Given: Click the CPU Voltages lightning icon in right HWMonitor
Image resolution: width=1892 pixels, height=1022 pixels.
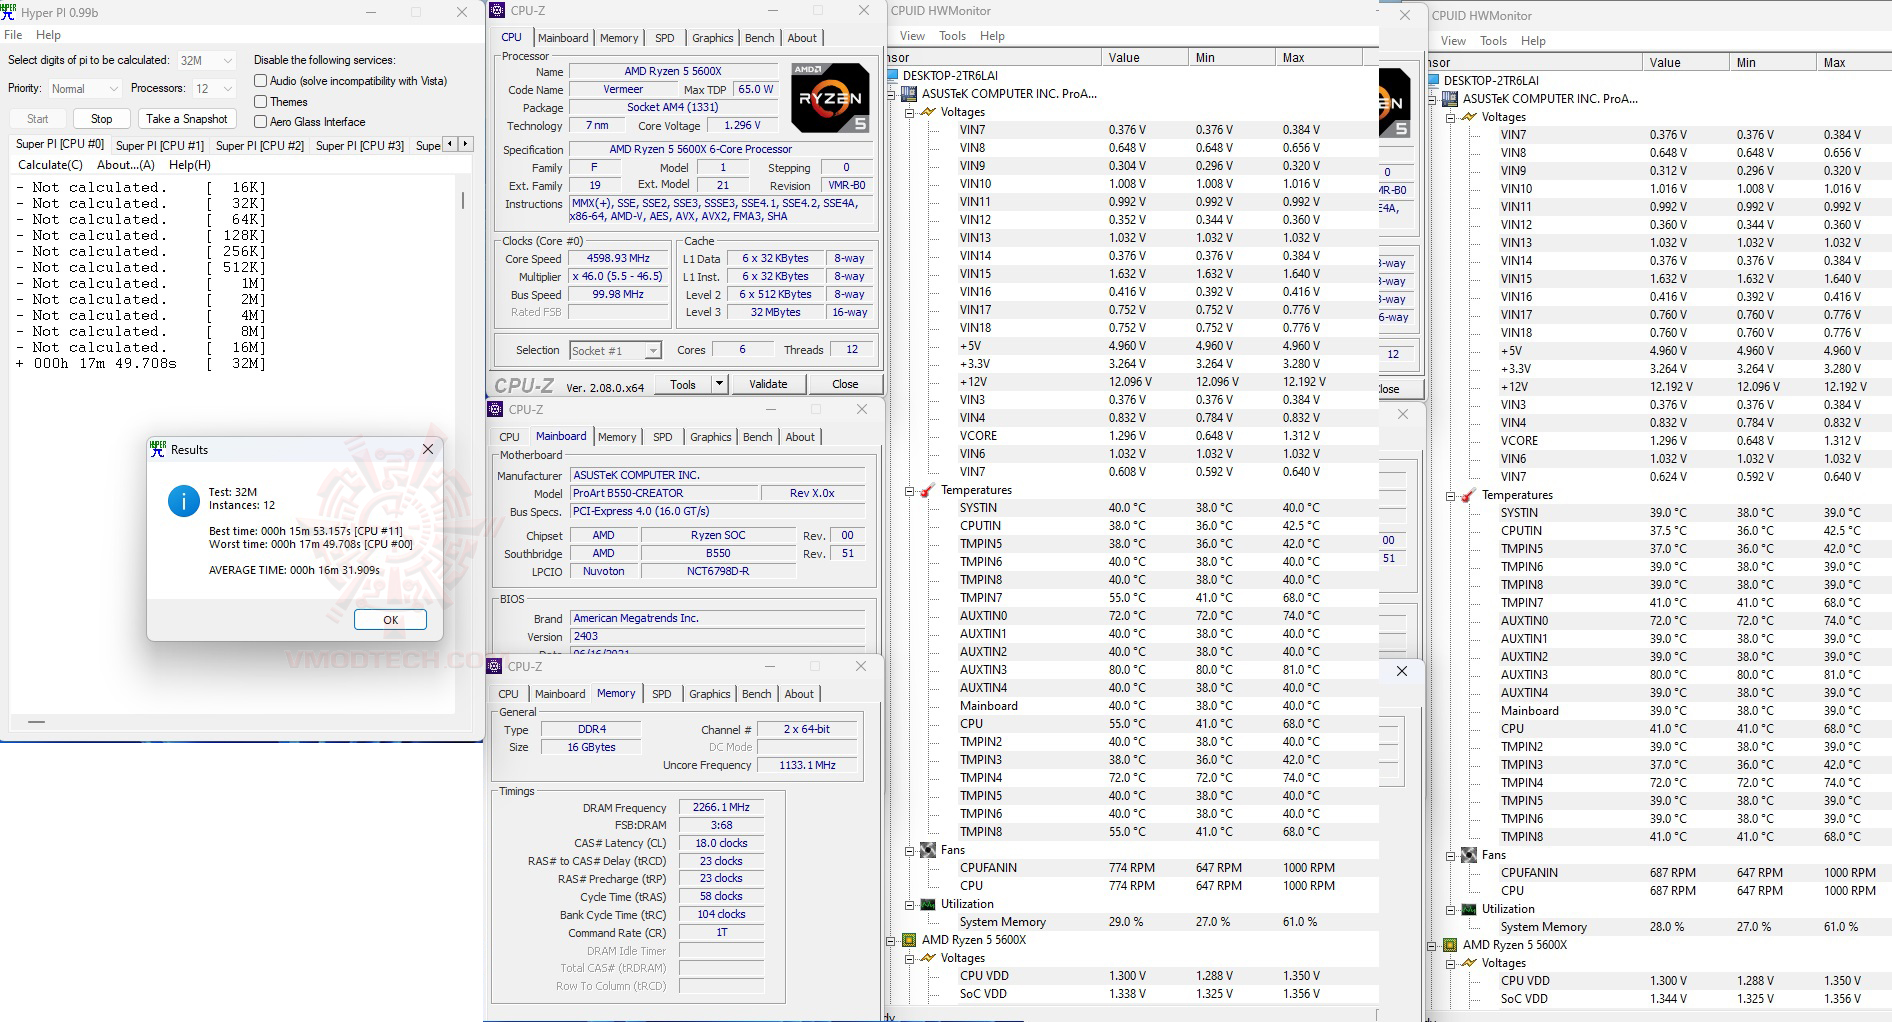Looking at the screenshot, I should click(1469, 963).
